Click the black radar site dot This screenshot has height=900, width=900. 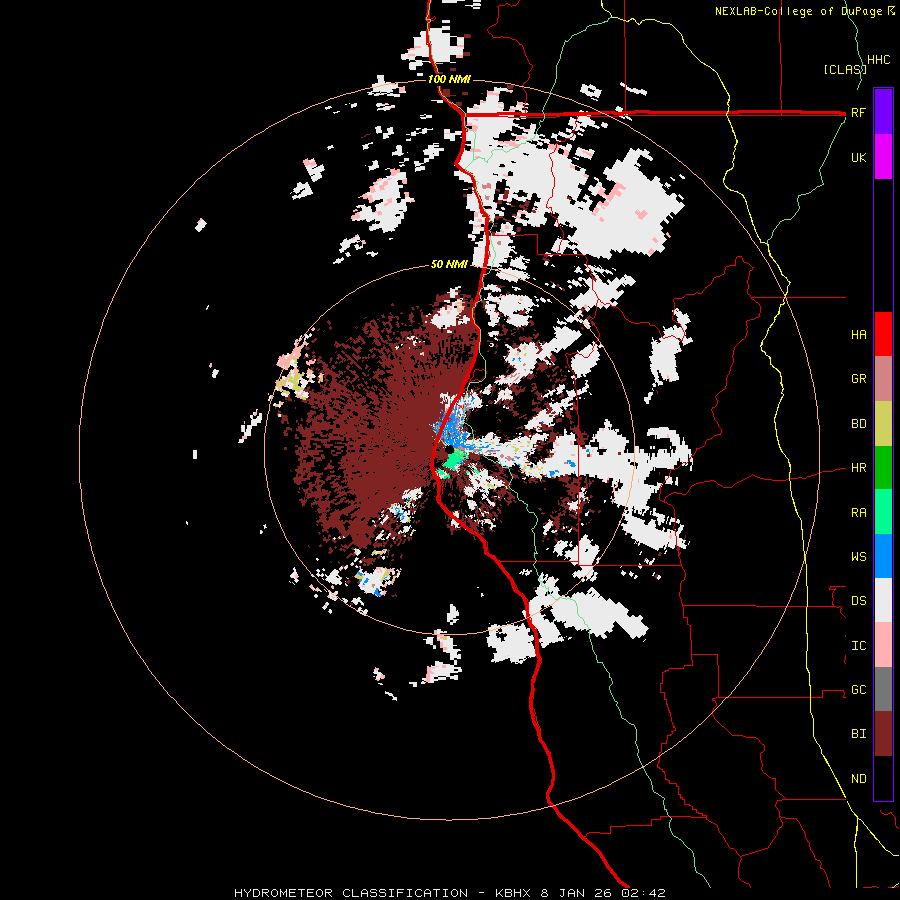pyautogui.click(x=450, y=449)
